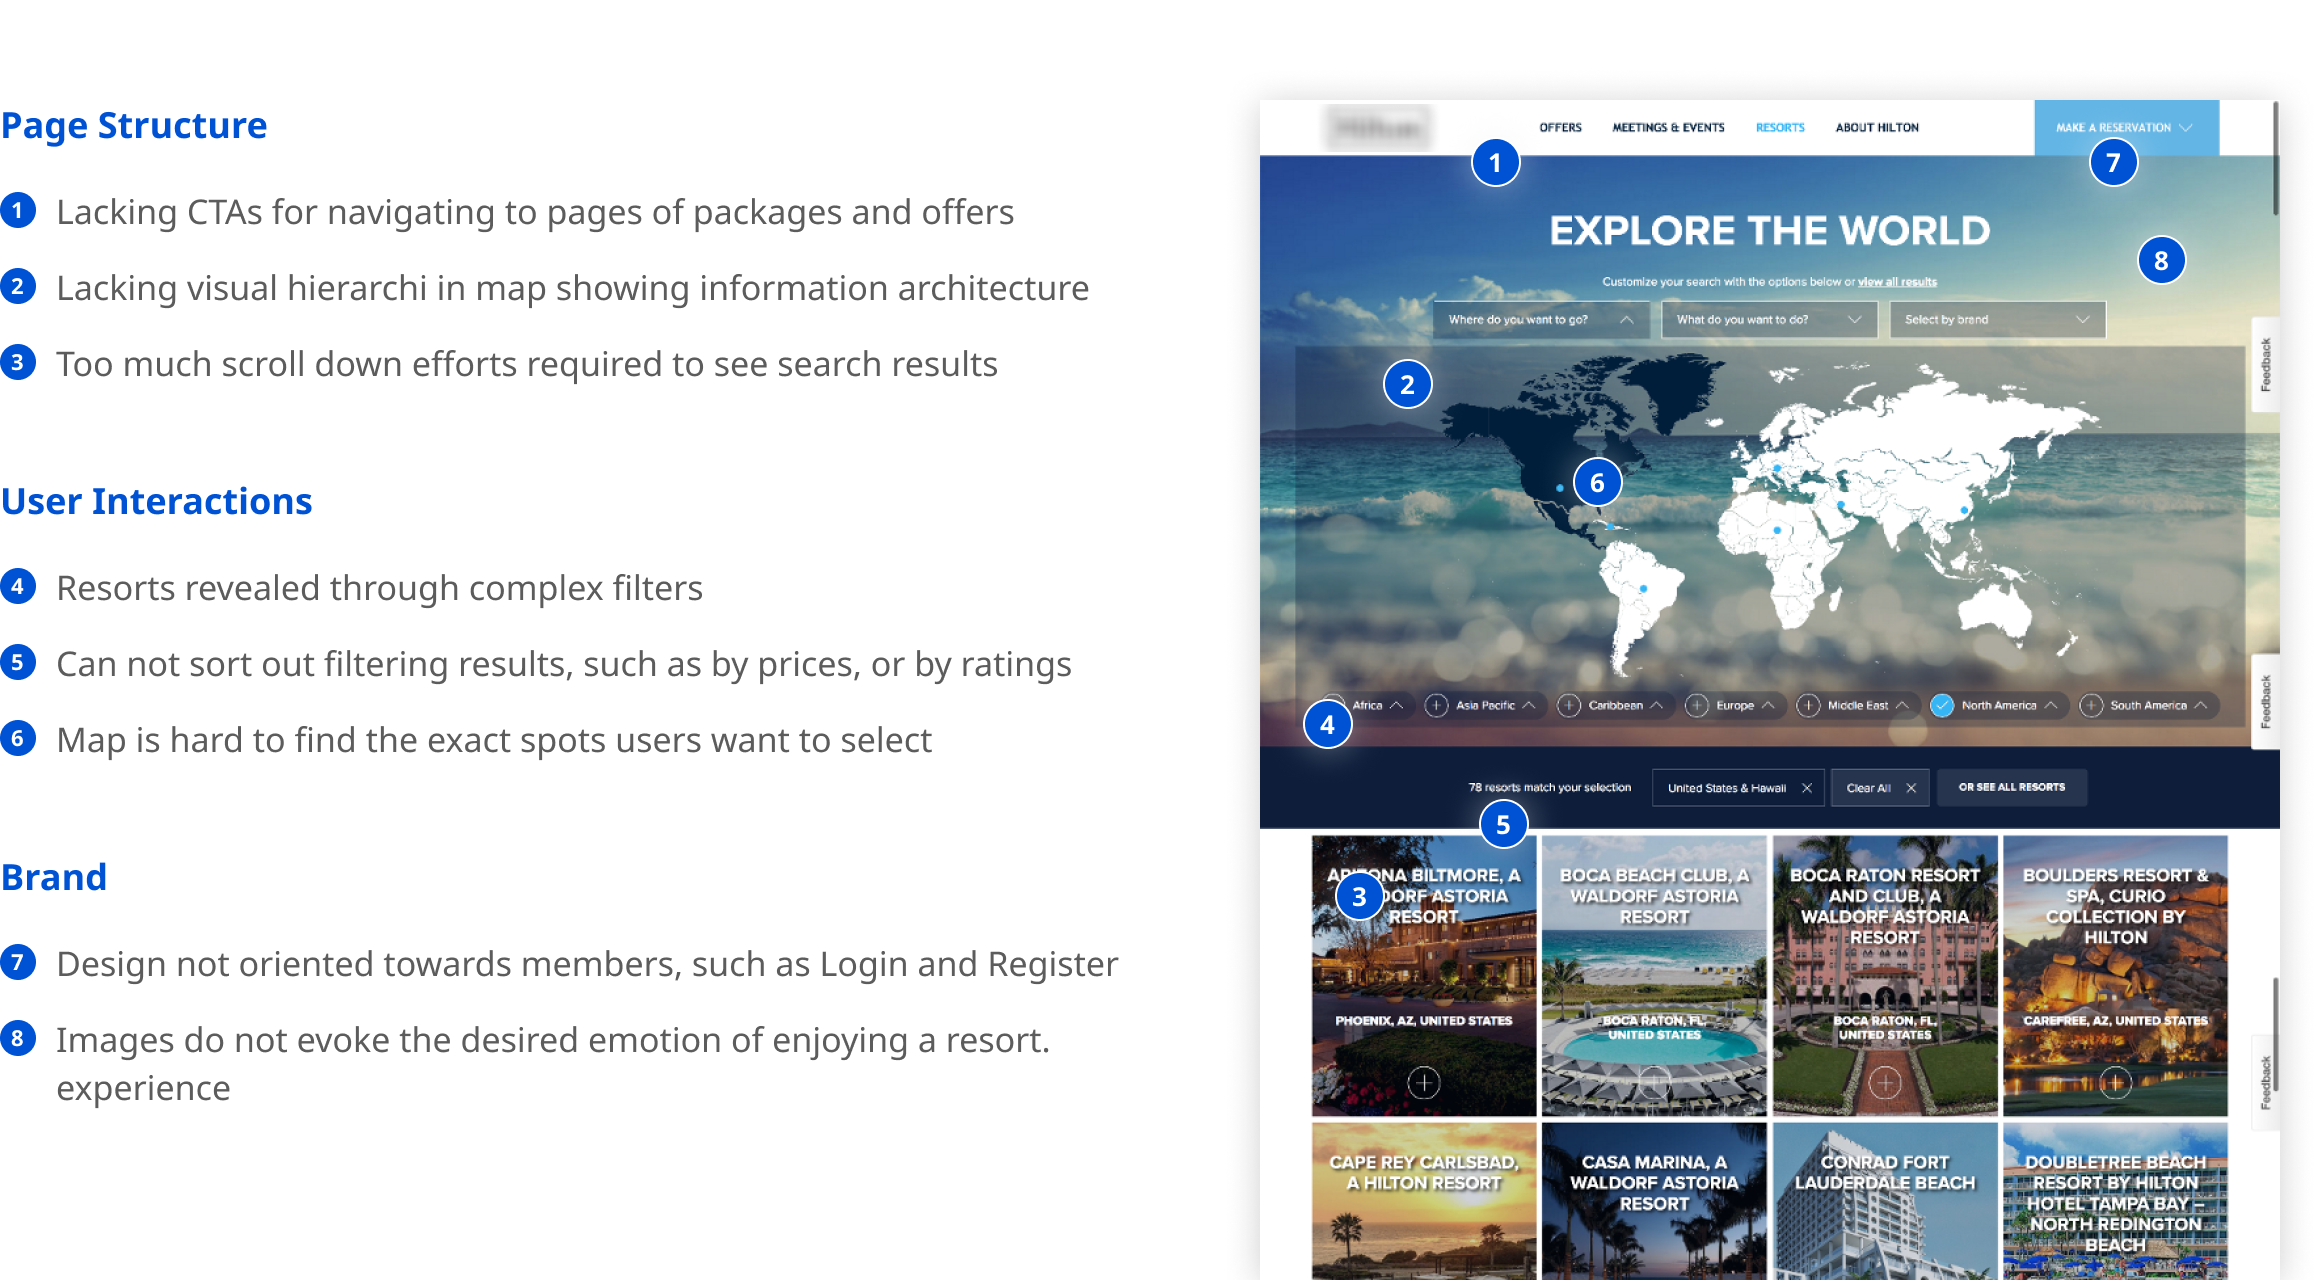Click the 'Page Structure' heading

click(134, 126)
